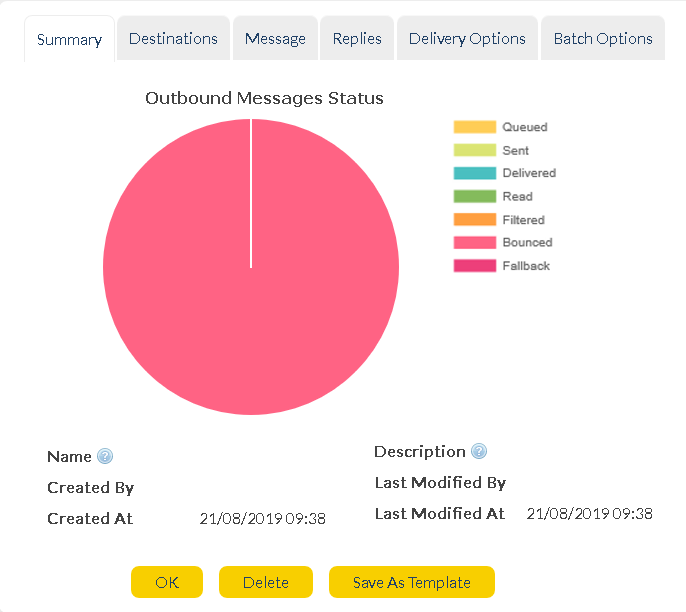Toggle the Sent legend color box
The height and width of the screenshot is (612, 686).
point(475,151)
